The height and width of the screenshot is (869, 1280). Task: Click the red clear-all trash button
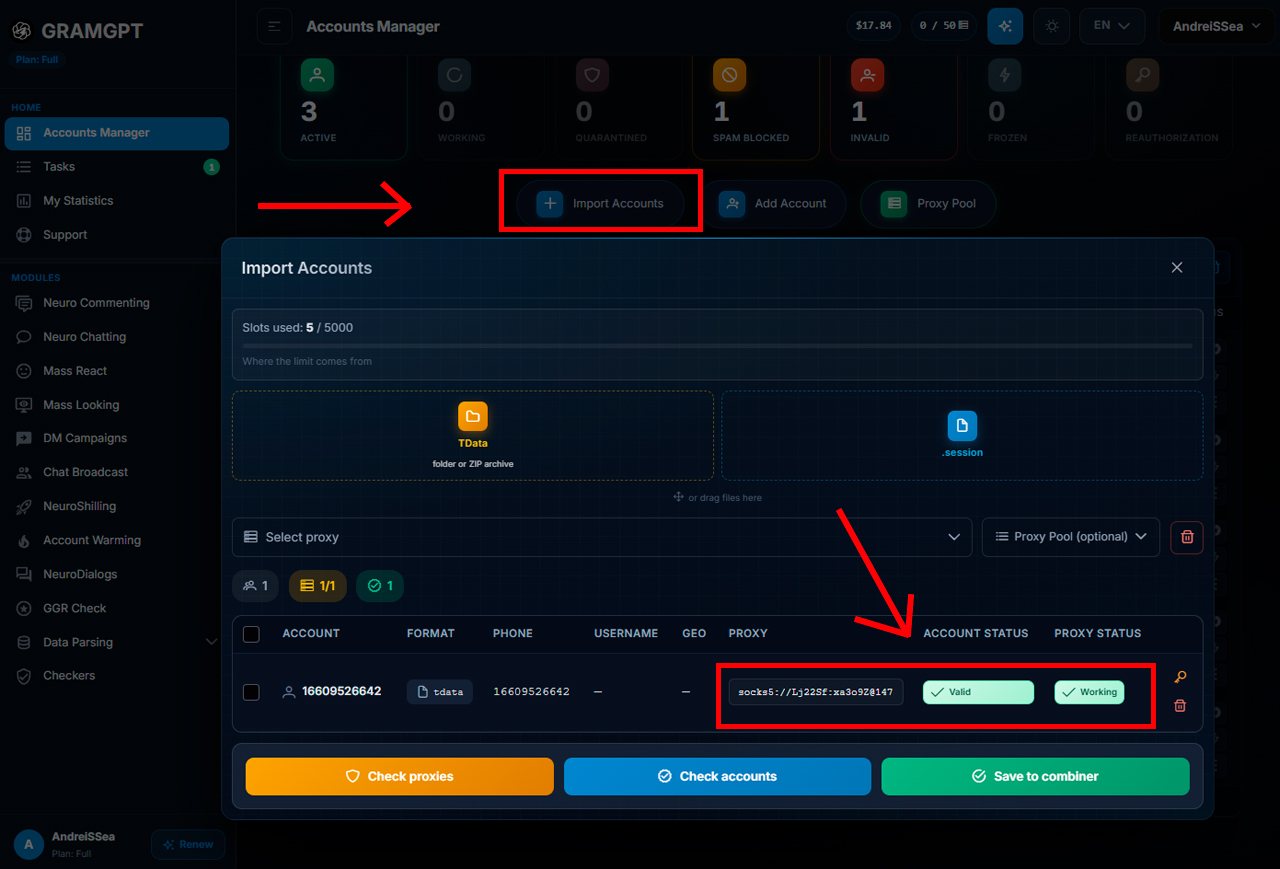click(1187, 537)
